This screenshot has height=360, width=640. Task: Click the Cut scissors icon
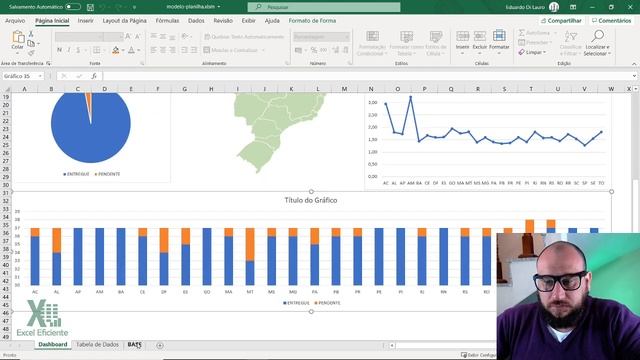(x=31, y=34)
